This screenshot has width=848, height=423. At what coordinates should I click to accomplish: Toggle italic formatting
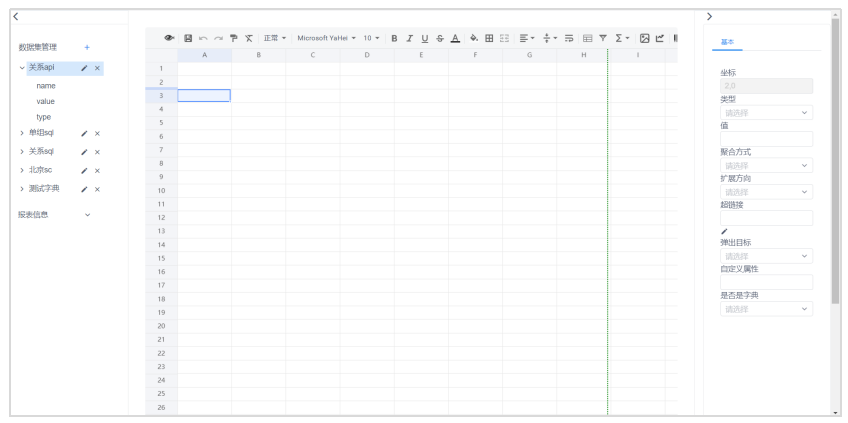click(x=409, y=38)
